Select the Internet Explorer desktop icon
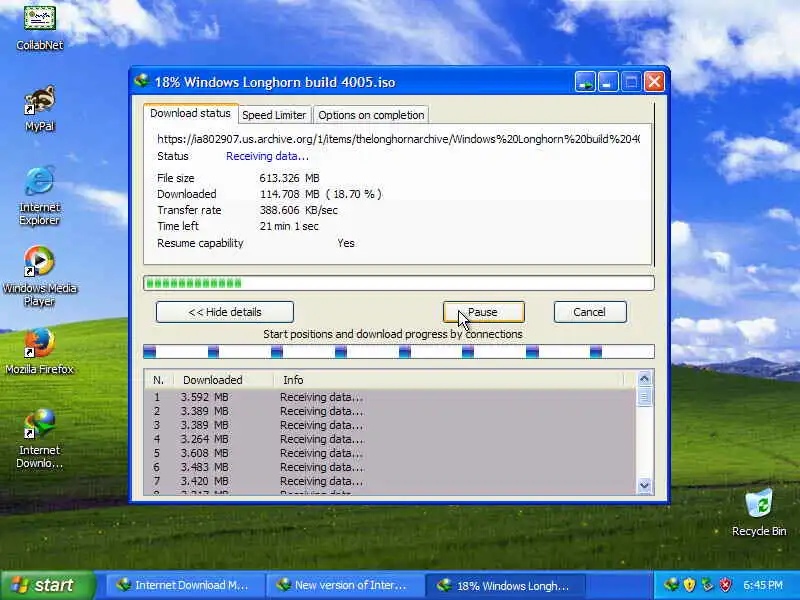800x600 pixels. click(x=39, y=195)
